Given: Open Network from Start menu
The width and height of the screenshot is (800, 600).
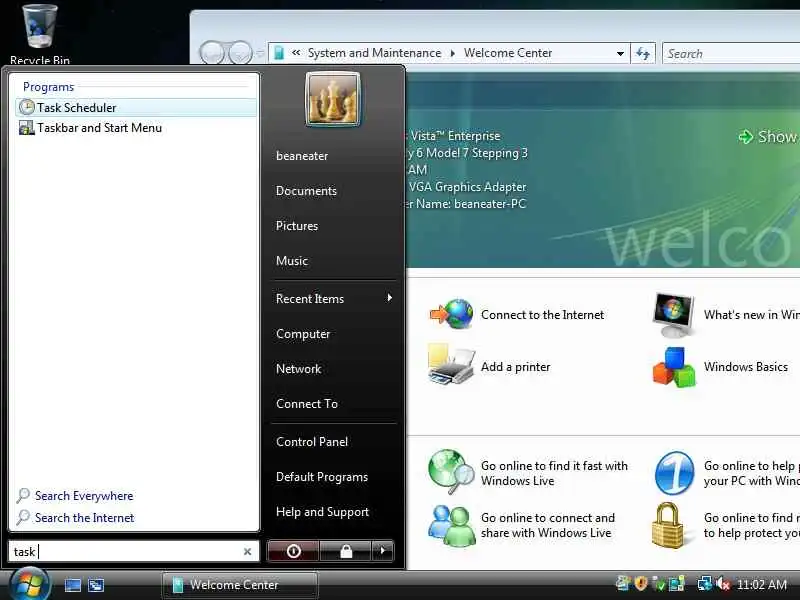Looking at the screenshot, I should [x=298, y=369].
